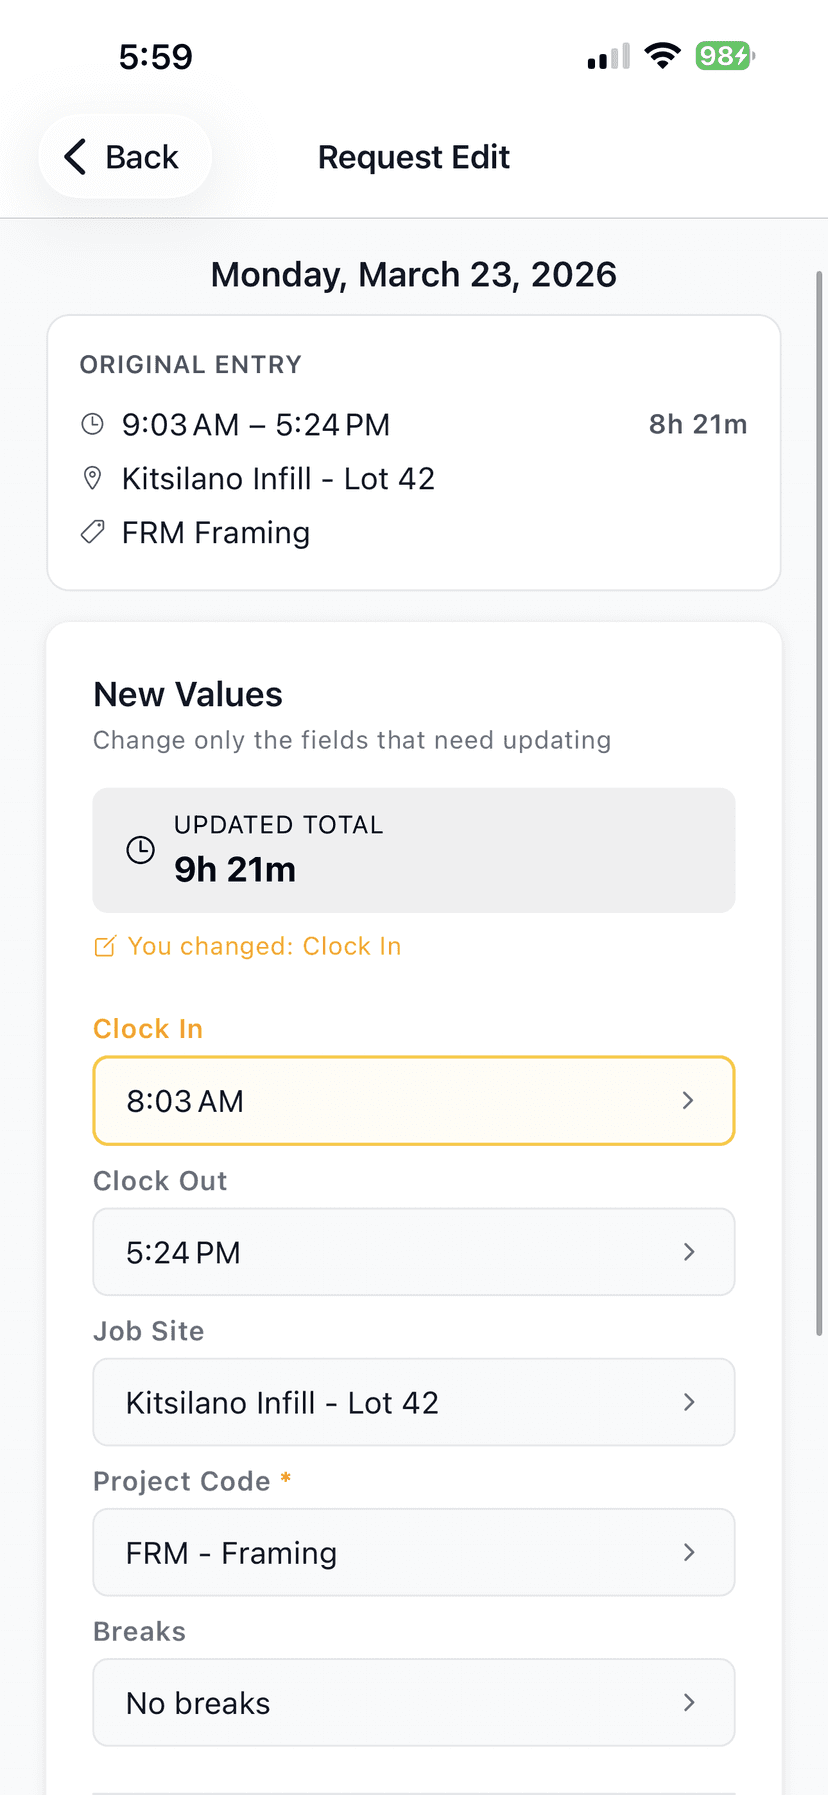Expand the Breaks selector showing No breaks
This screenshot has height=1795, width=828.
(x=414, y=1702)
